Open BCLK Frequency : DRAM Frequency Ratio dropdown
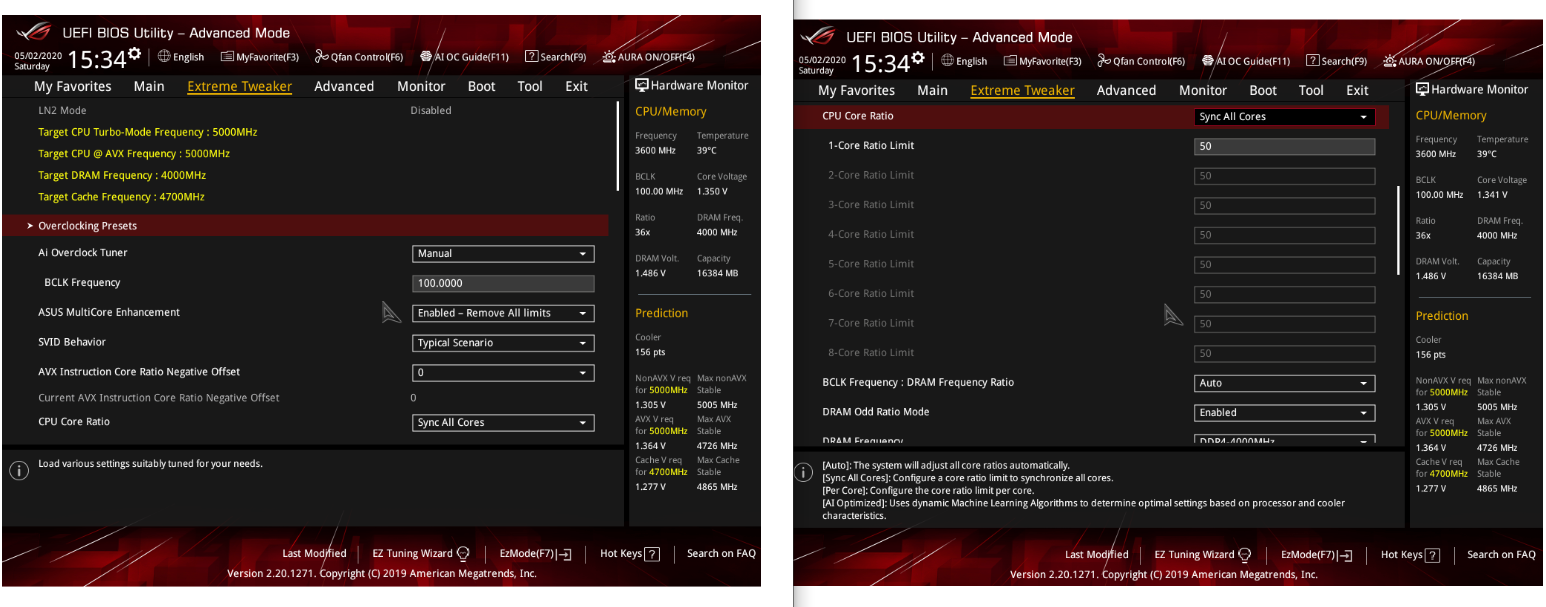Viewport: 1546px width, 607px height. pos(1285,383)
